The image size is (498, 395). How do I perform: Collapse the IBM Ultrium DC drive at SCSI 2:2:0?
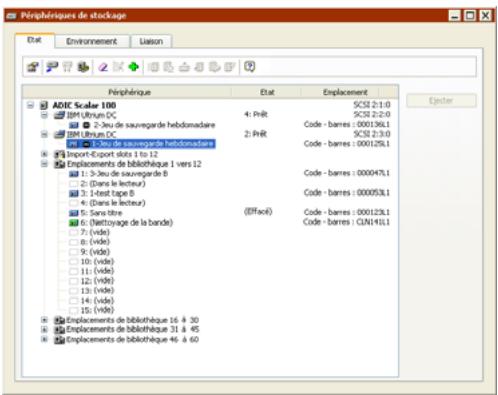click(44, 115)
